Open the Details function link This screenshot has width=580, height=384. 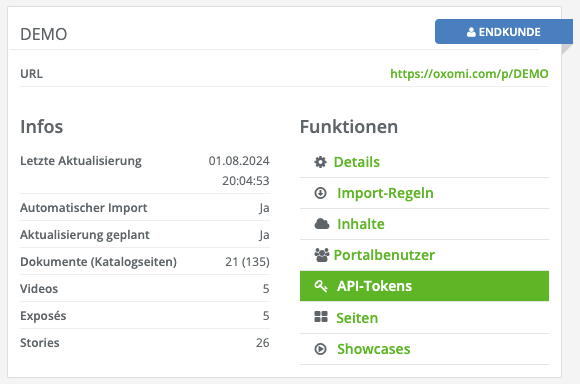coord(357,162)
